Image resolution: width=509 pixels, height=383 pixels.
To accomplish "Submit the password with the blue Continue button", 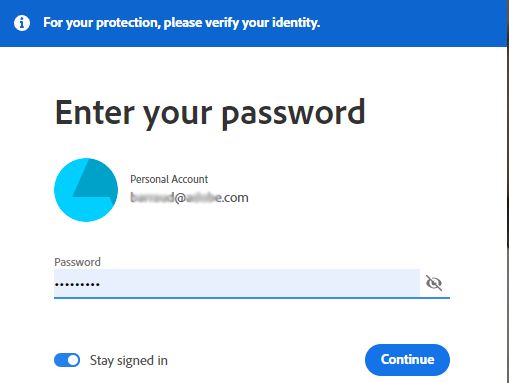I will [x=407, y=360].
